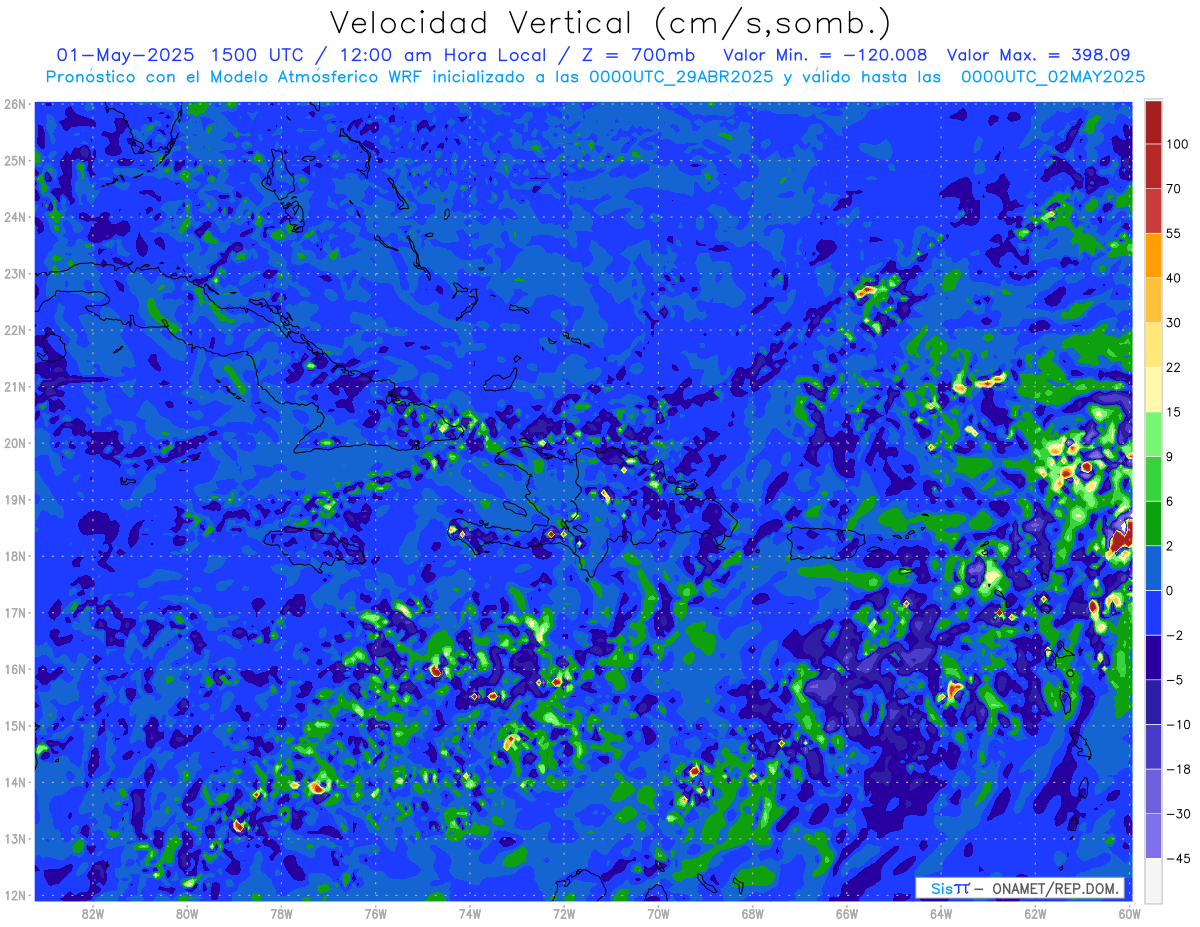Click the colorbar value "-10"
The image size is (1200, 927).
tap(1177, 724)
